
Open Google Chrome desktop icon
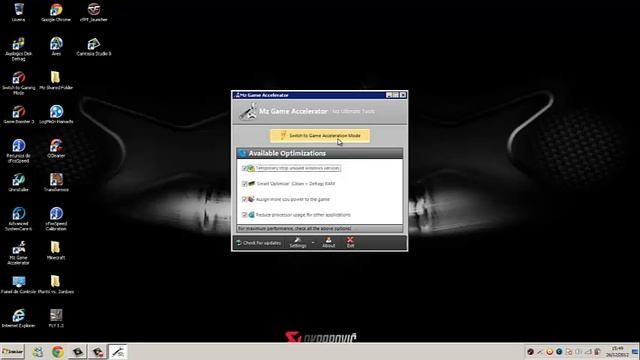56,12
